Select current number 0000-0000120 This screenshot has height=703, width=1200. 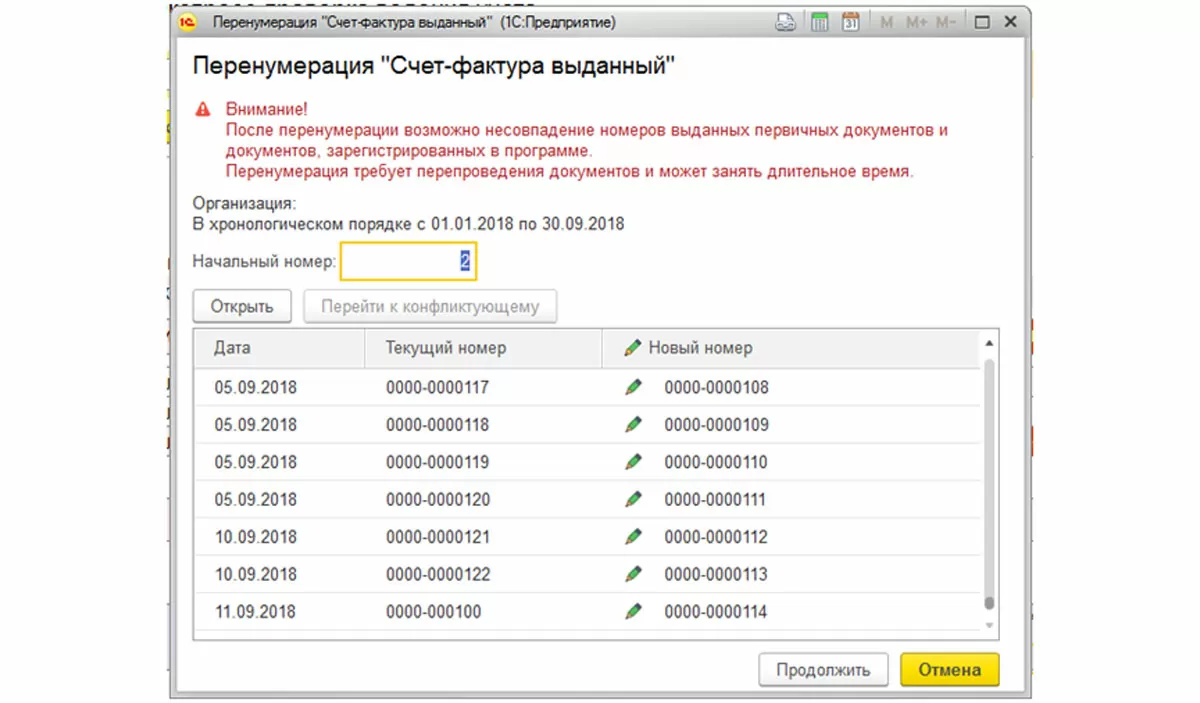tap(438, 499)
